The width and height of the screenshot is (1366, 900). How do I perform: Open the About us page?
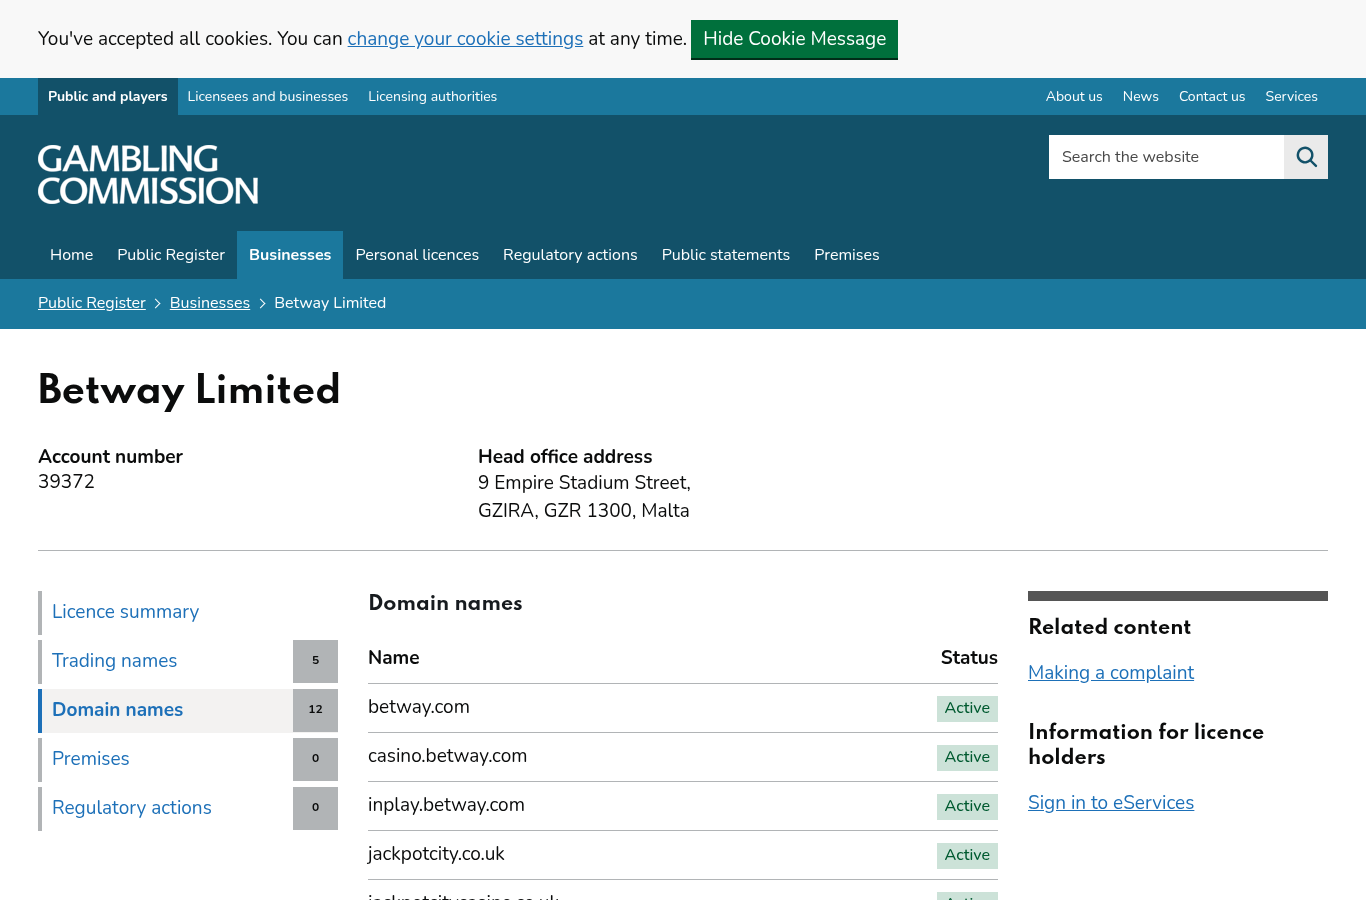pyautogui.click(x=1074, y=97)
